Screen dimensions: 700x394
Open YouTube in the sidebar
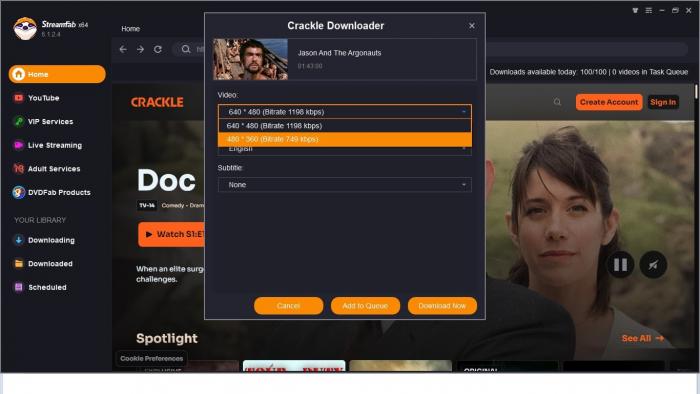coord(43,98)
